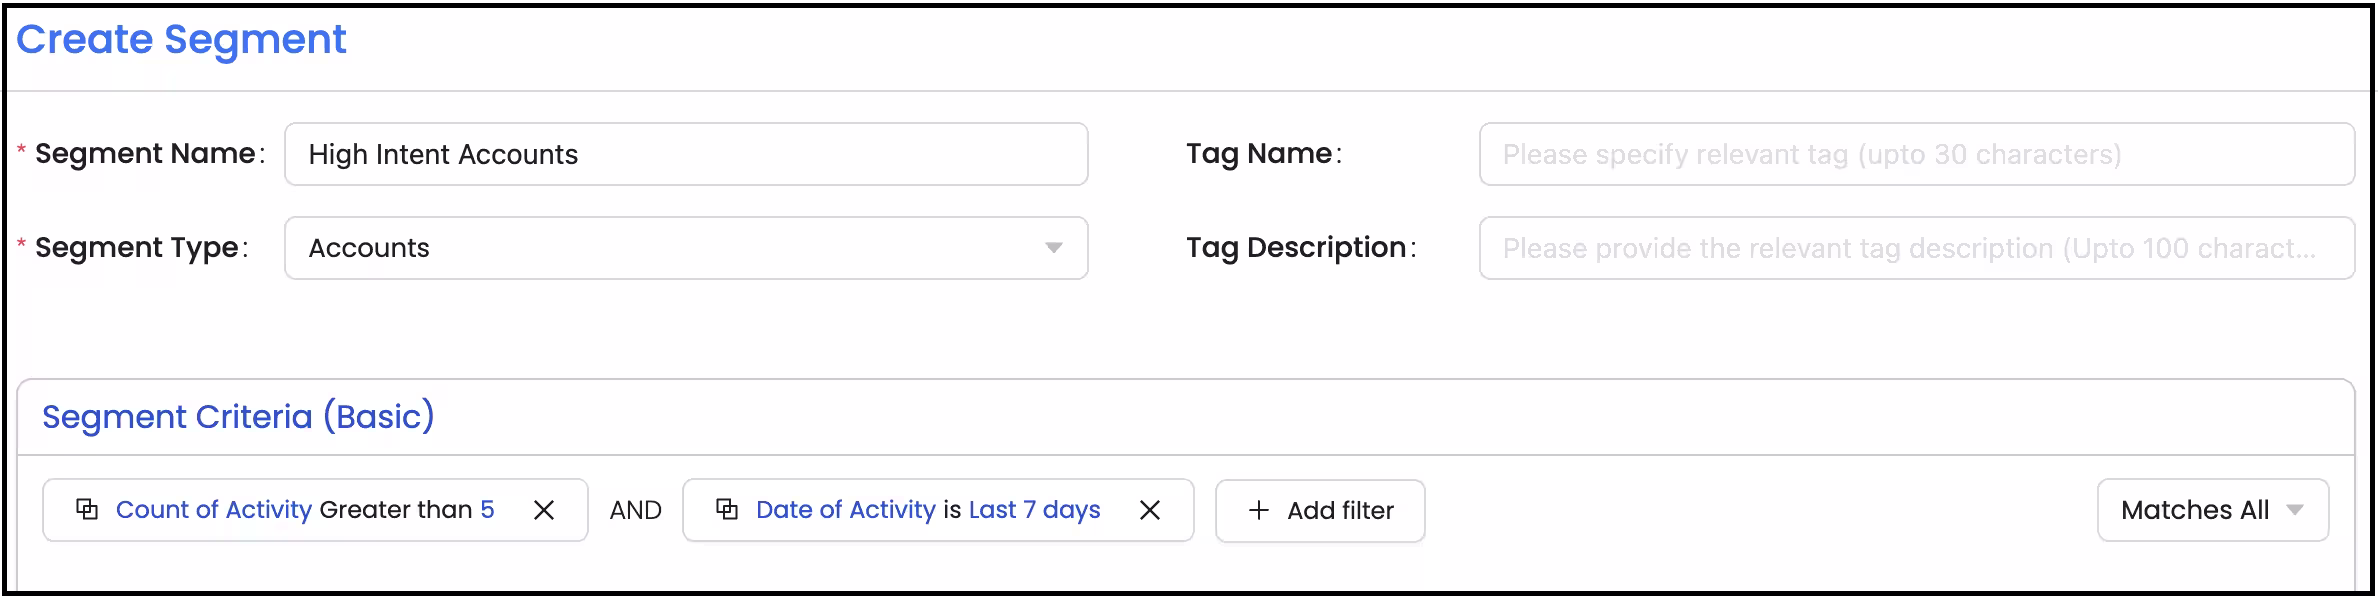
Task: Click the Segment Criteria (Basic) heading
Action: (239, 416)
